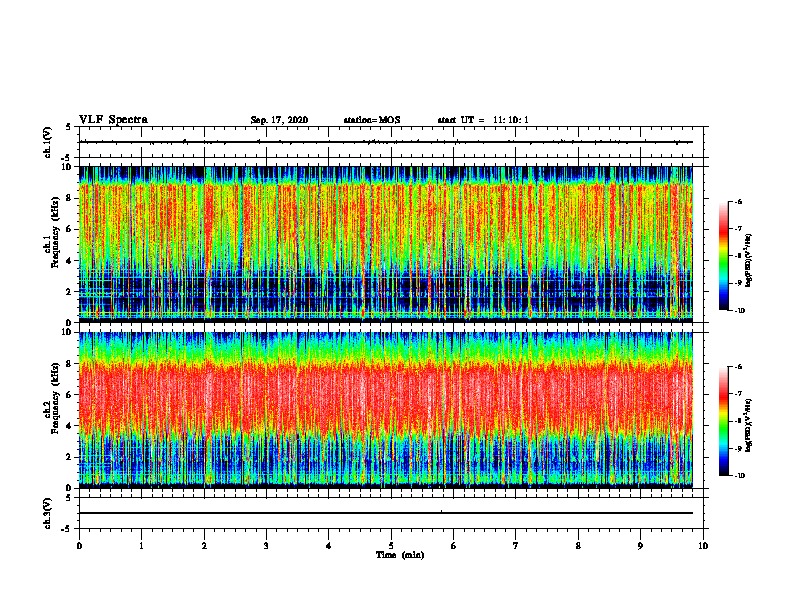Click time-axis tick label "10"

[703, 546]
